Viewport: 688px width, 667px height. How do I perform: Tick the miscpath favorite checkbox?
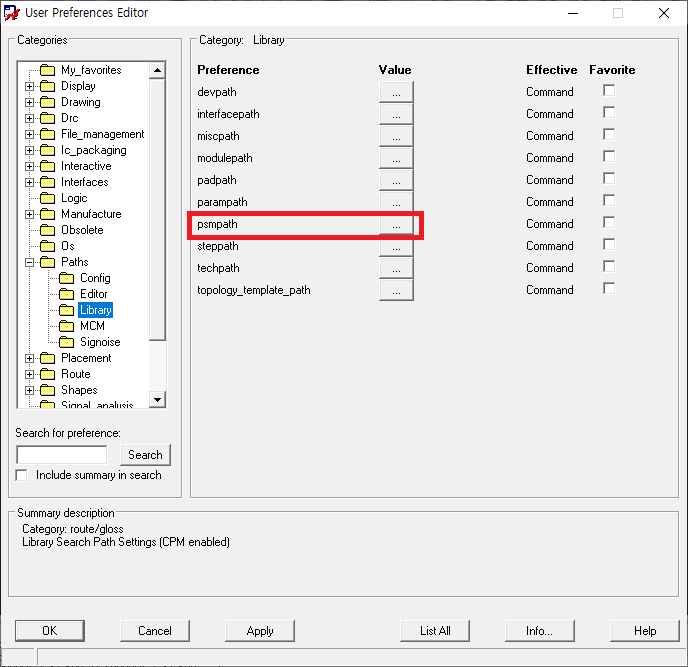click(x=609, y=135)
